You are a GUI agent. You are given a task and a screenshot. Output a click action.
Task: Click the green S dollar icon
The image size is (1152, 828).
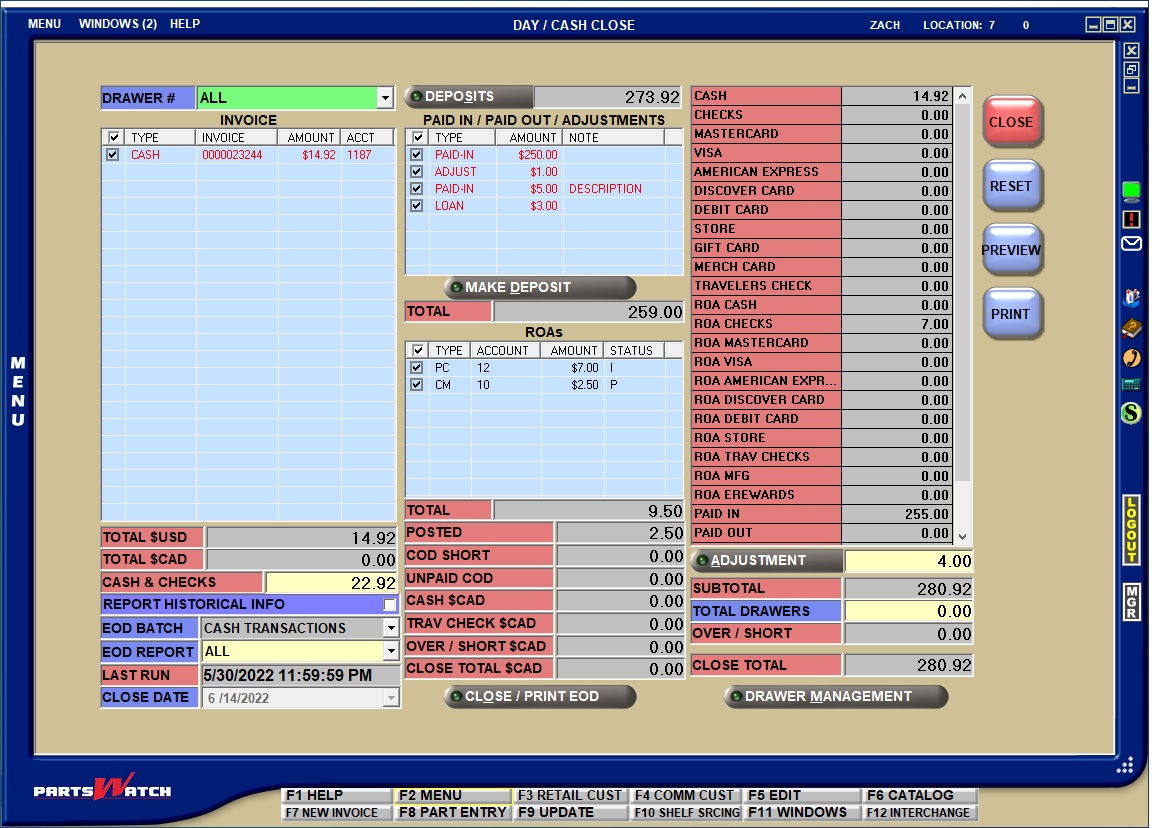point(1131,412)
